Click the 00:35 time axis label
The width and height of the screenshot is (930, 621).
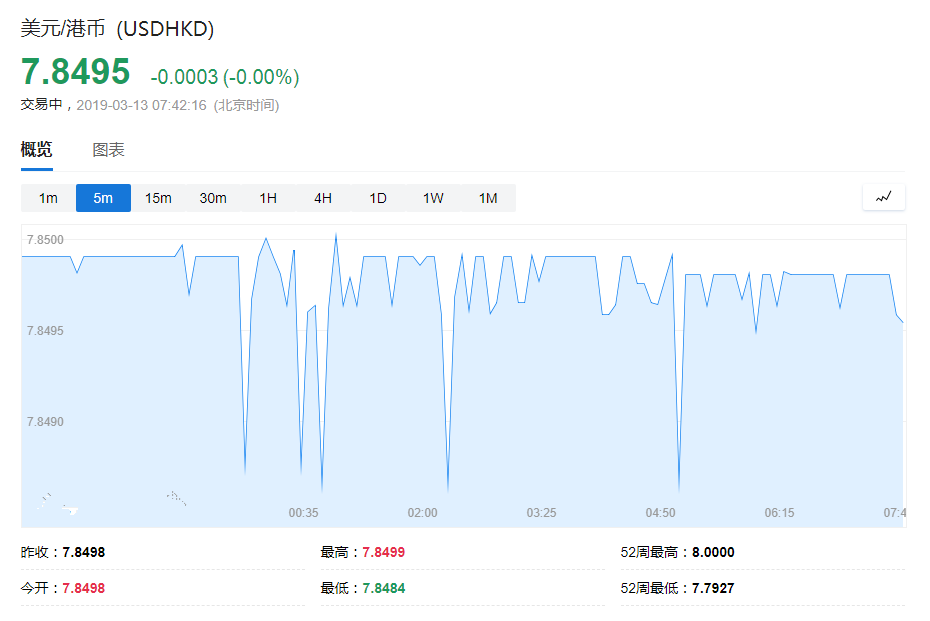(x=303, y=512)
